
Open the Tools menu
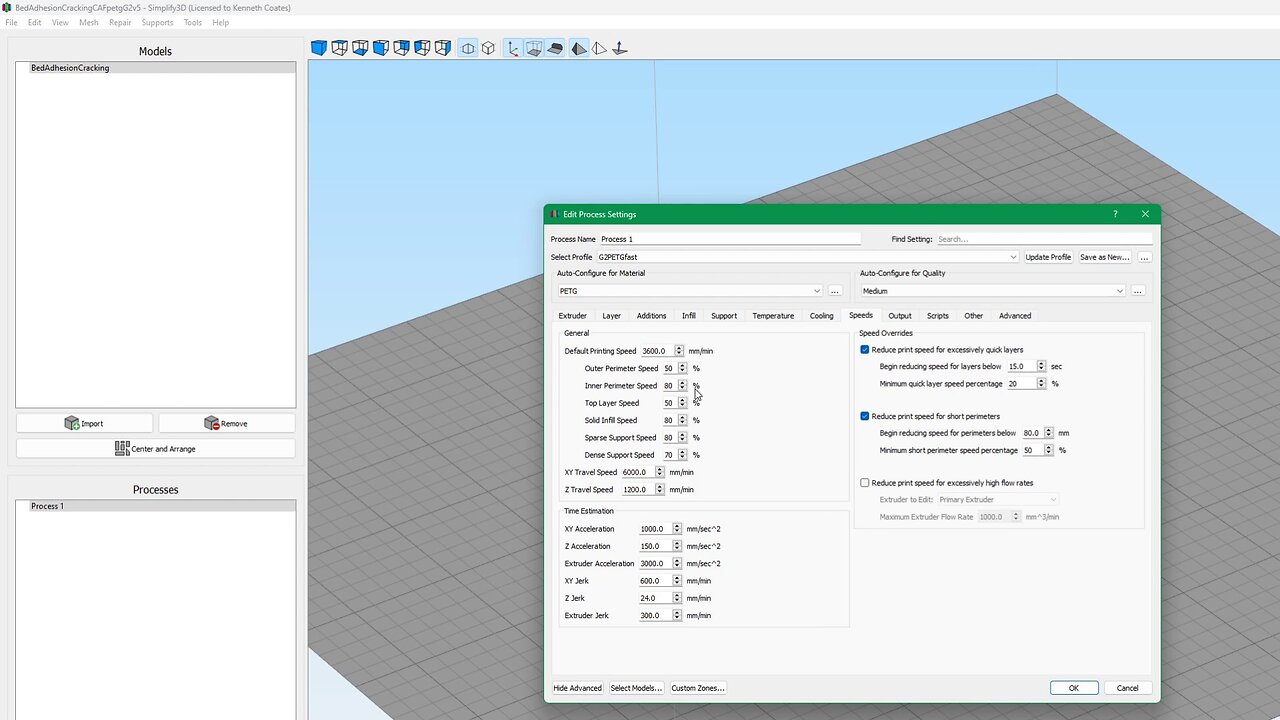193,22
